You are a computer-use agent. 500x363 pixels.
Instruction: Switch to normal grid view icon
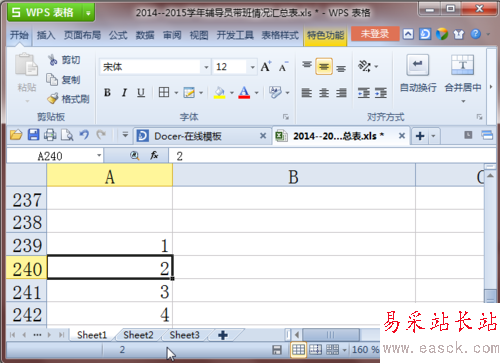(298, 350)
